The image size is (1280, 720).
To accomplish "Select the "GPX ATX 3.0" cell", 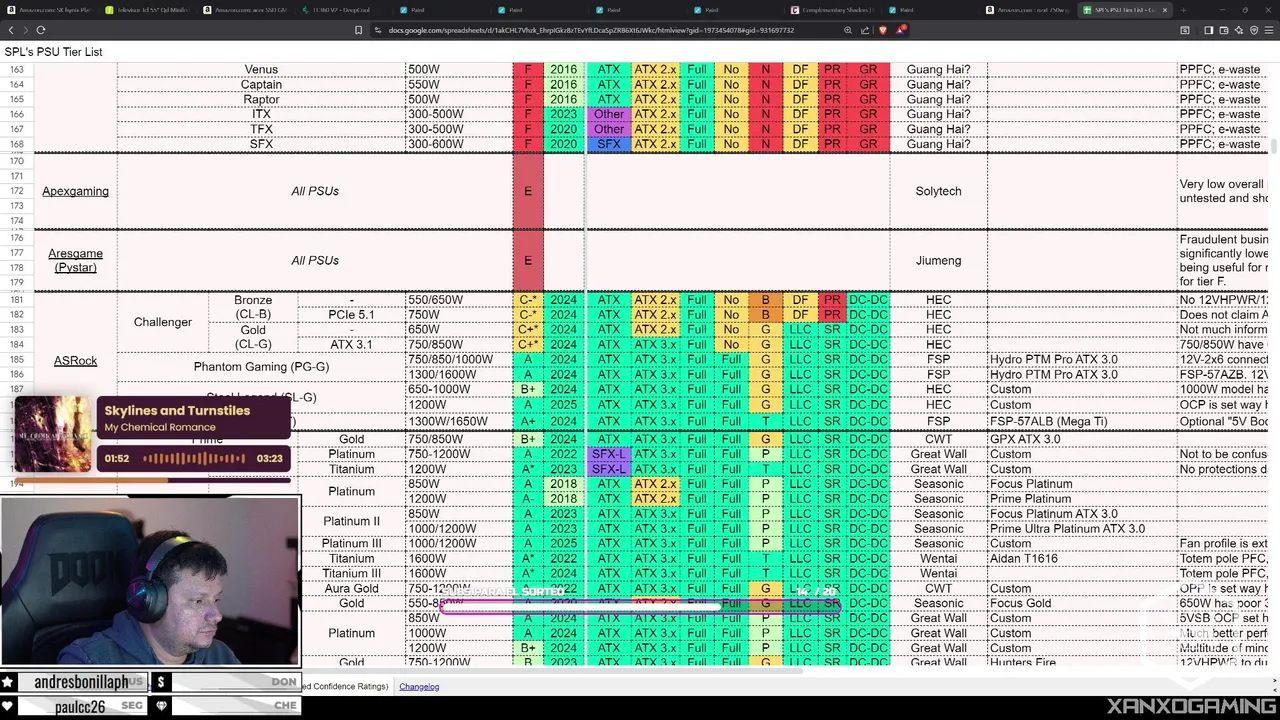I will (x=1082, y=439).
